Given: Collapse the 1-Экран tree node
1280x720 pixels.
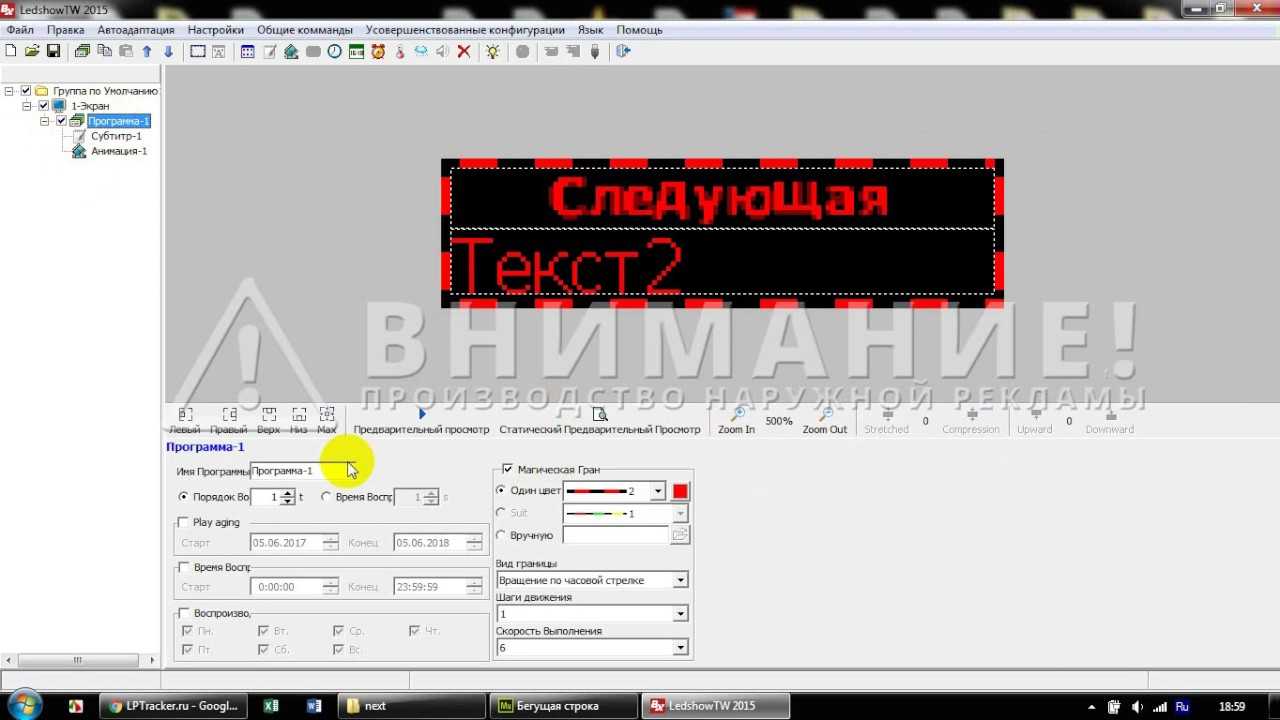Looking at the screenshot, I should [x=28, y=106].
